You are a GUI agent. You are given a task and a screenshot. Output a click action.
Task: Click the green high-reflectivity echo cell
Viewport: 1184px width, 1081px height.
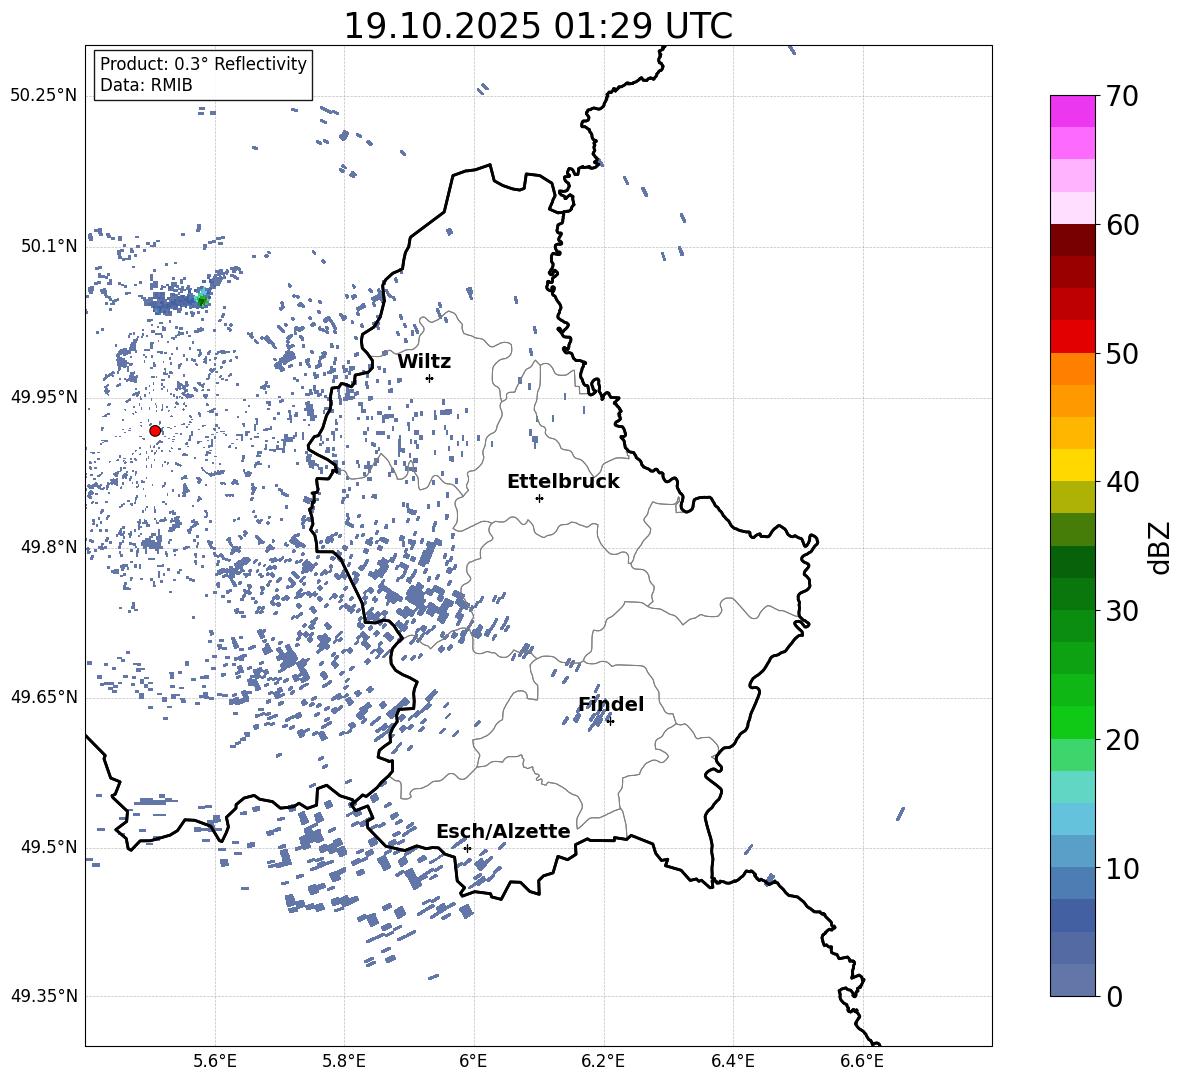pyautogui.click(x=202, y=300)
